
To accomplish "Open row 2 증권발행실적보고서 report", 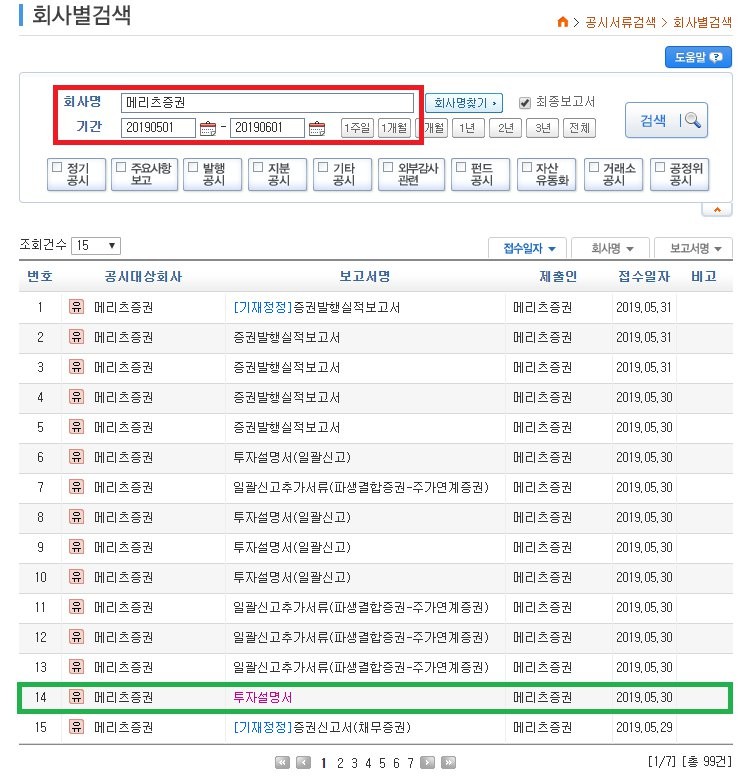I will coord(286,338).
